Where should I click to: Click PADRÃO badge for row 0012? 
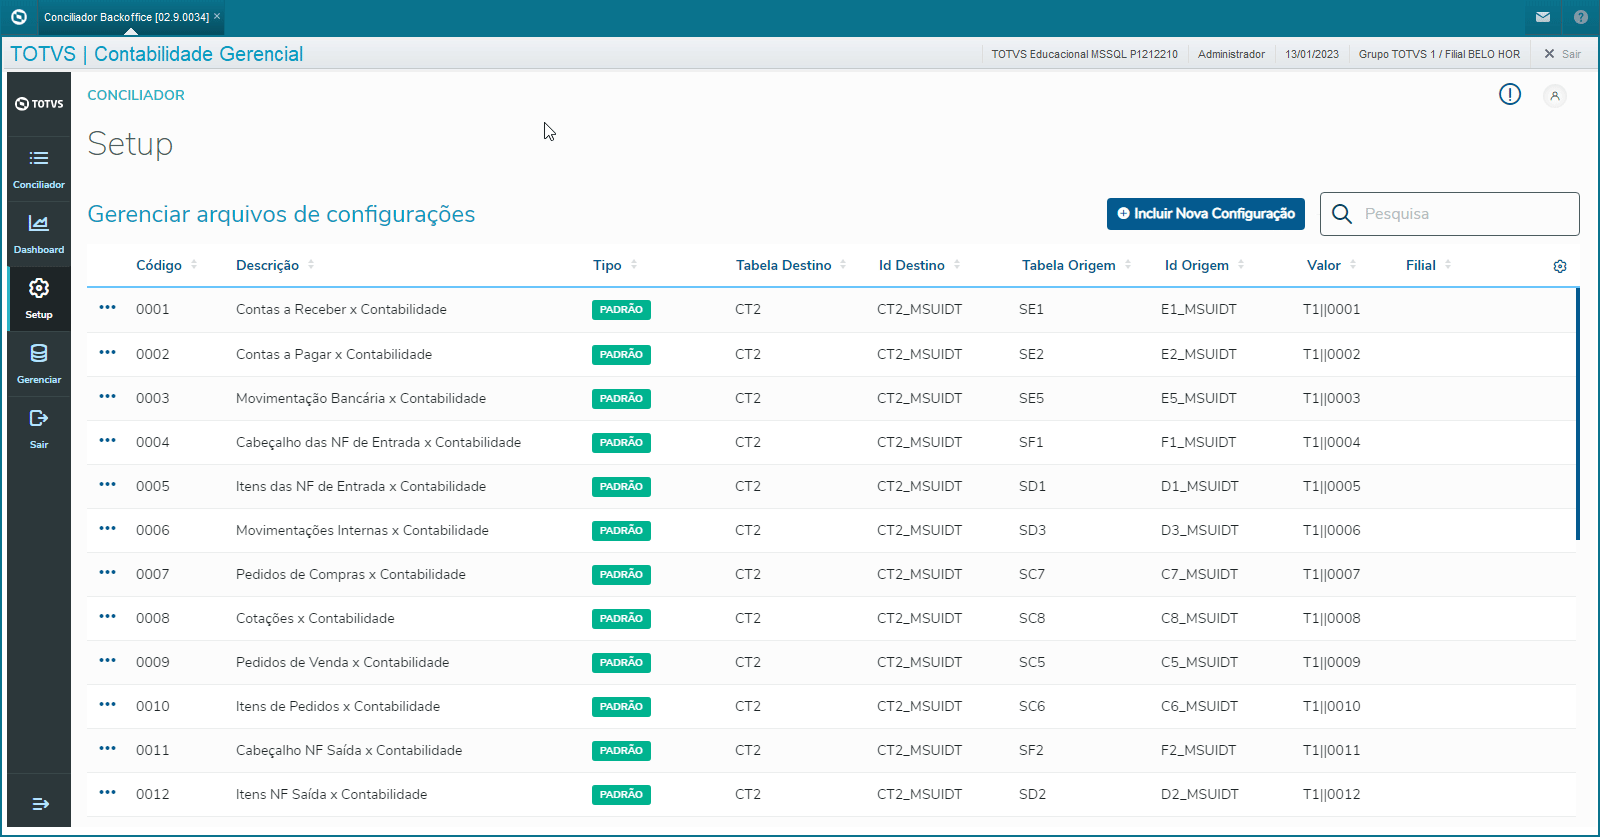(x=621, y=795)
